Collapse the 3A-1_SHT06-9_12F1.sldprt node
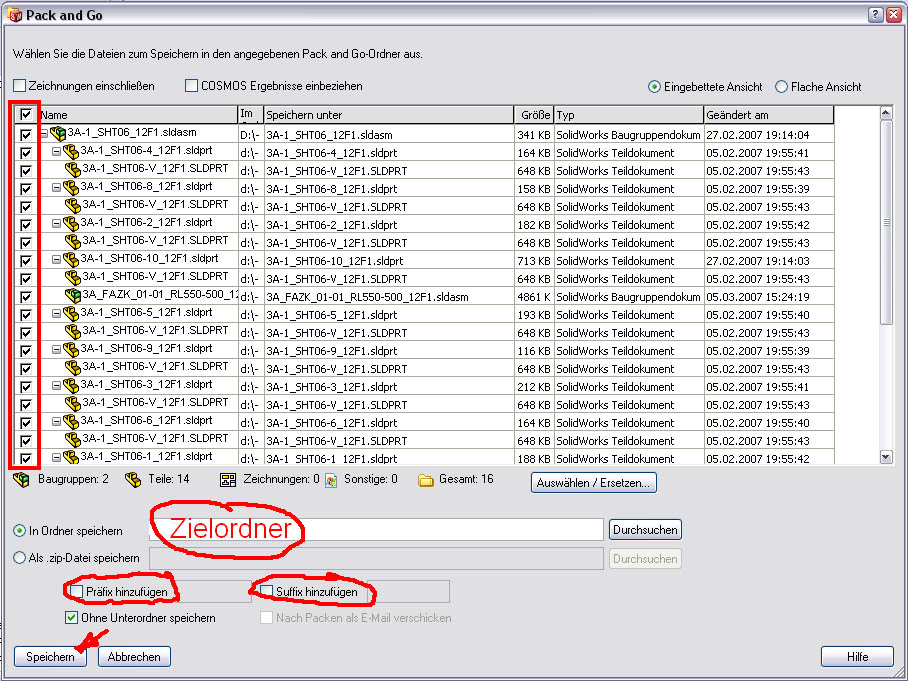The width and height of the screenshot is (908, 681). (x=56, y=350)
